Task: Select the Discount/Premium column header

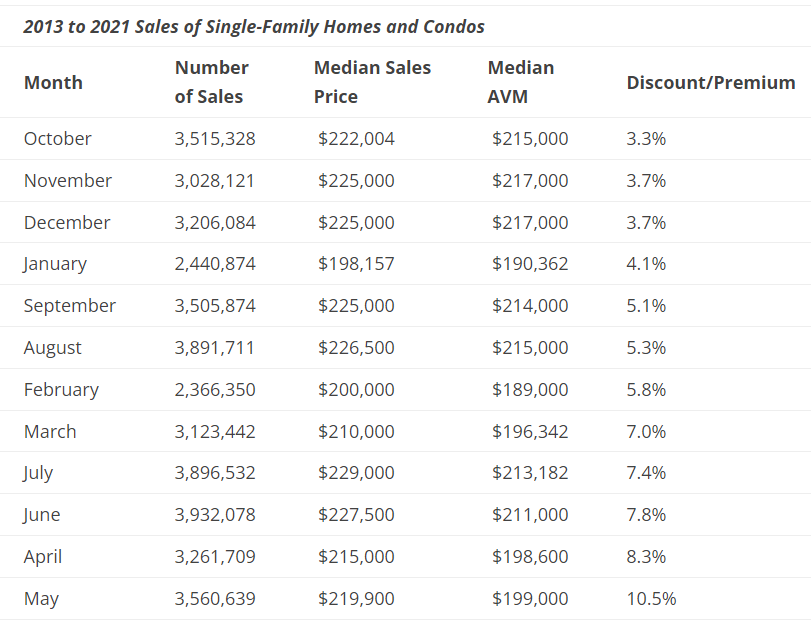Action: click(x=710, y=83)
